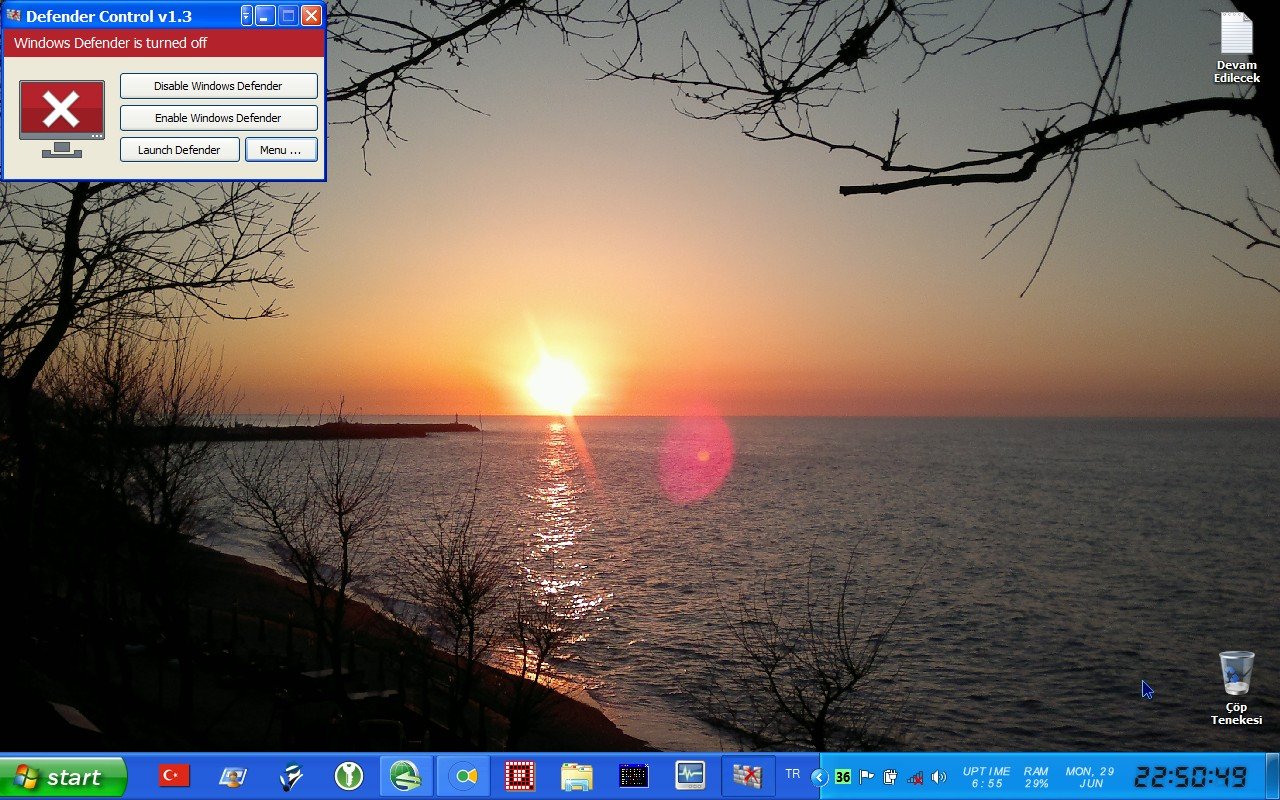Click the red dotted square taskbar icon

tap(519, 776)
